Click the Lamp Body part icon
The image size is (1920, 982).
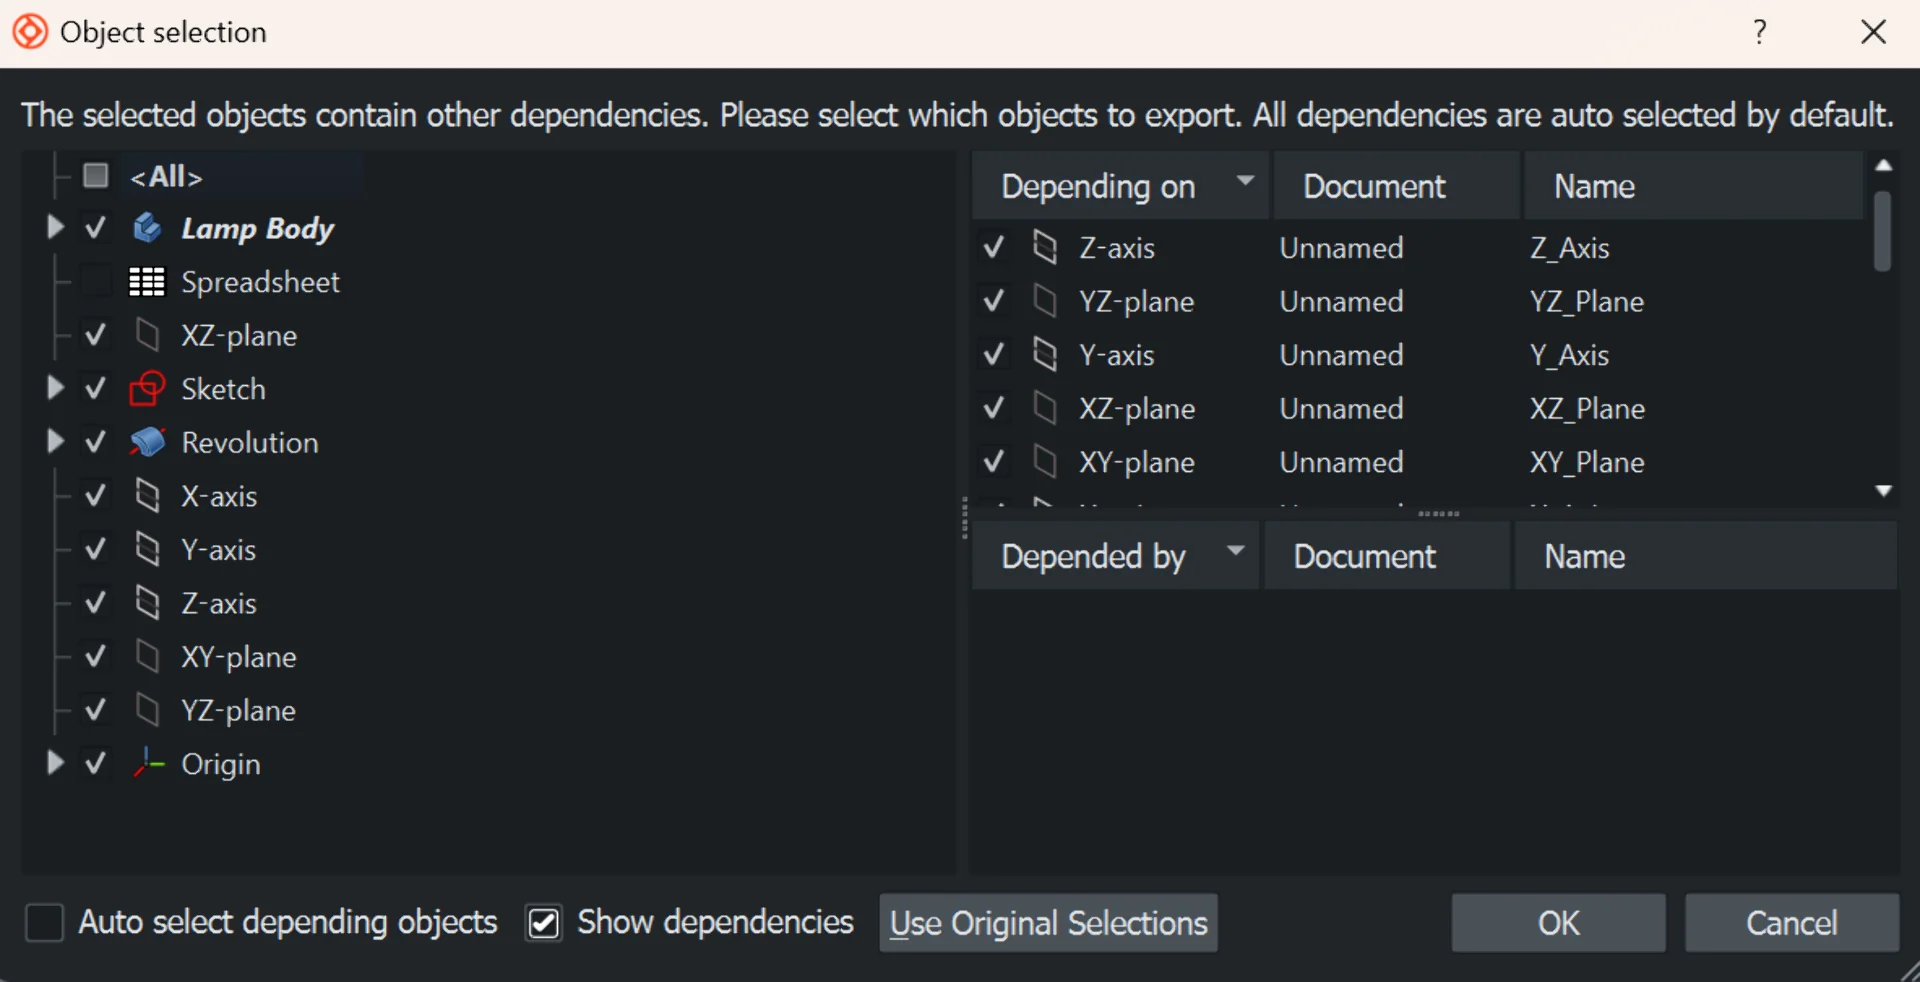pos(147,228)
